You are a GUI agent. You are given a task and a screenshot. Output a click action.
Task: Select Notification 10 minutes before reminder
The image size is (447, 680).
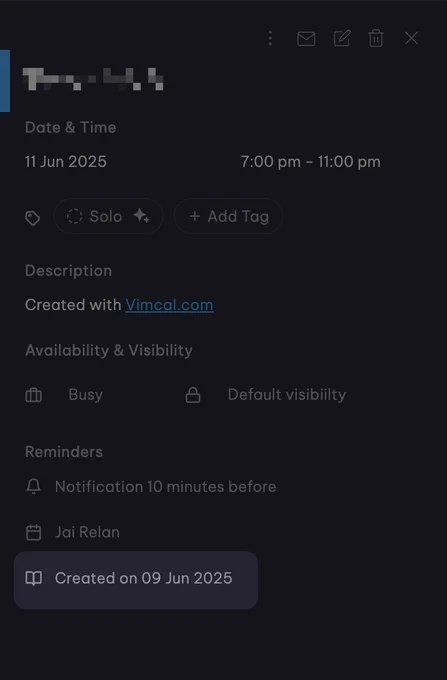(166, 487)
